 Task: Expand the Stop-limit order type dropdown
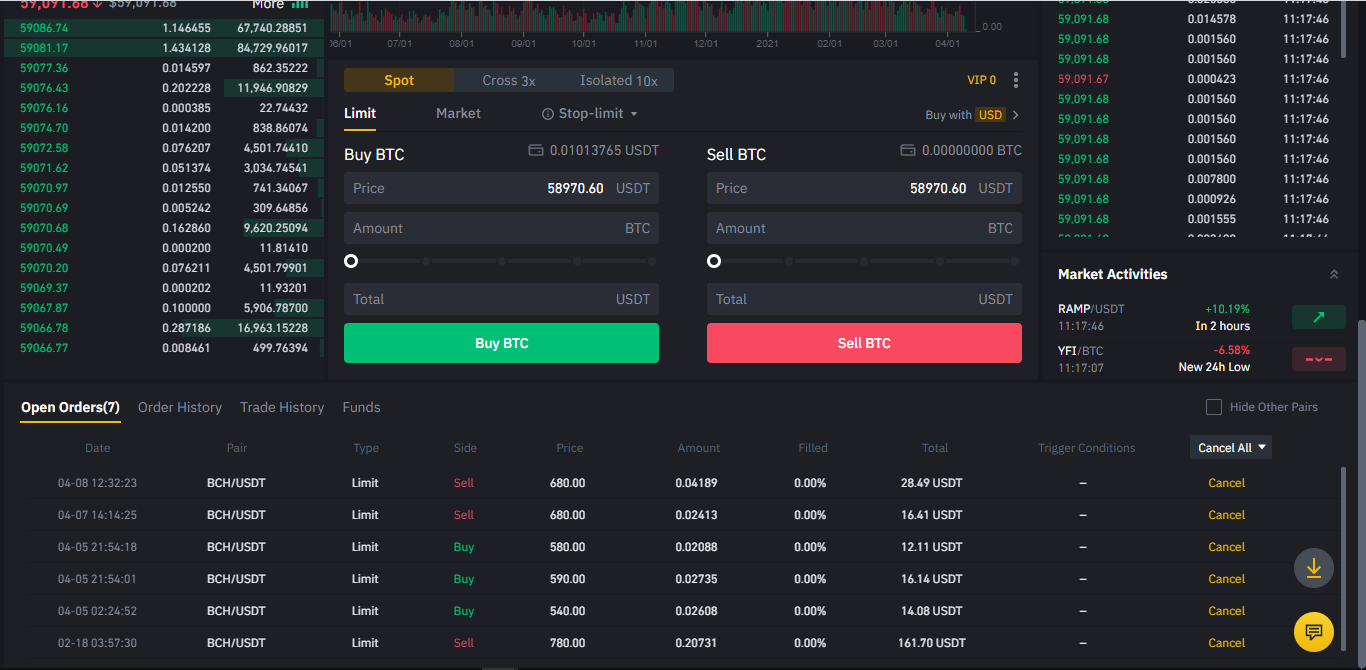pyautogui.click(x=634, y=114)
